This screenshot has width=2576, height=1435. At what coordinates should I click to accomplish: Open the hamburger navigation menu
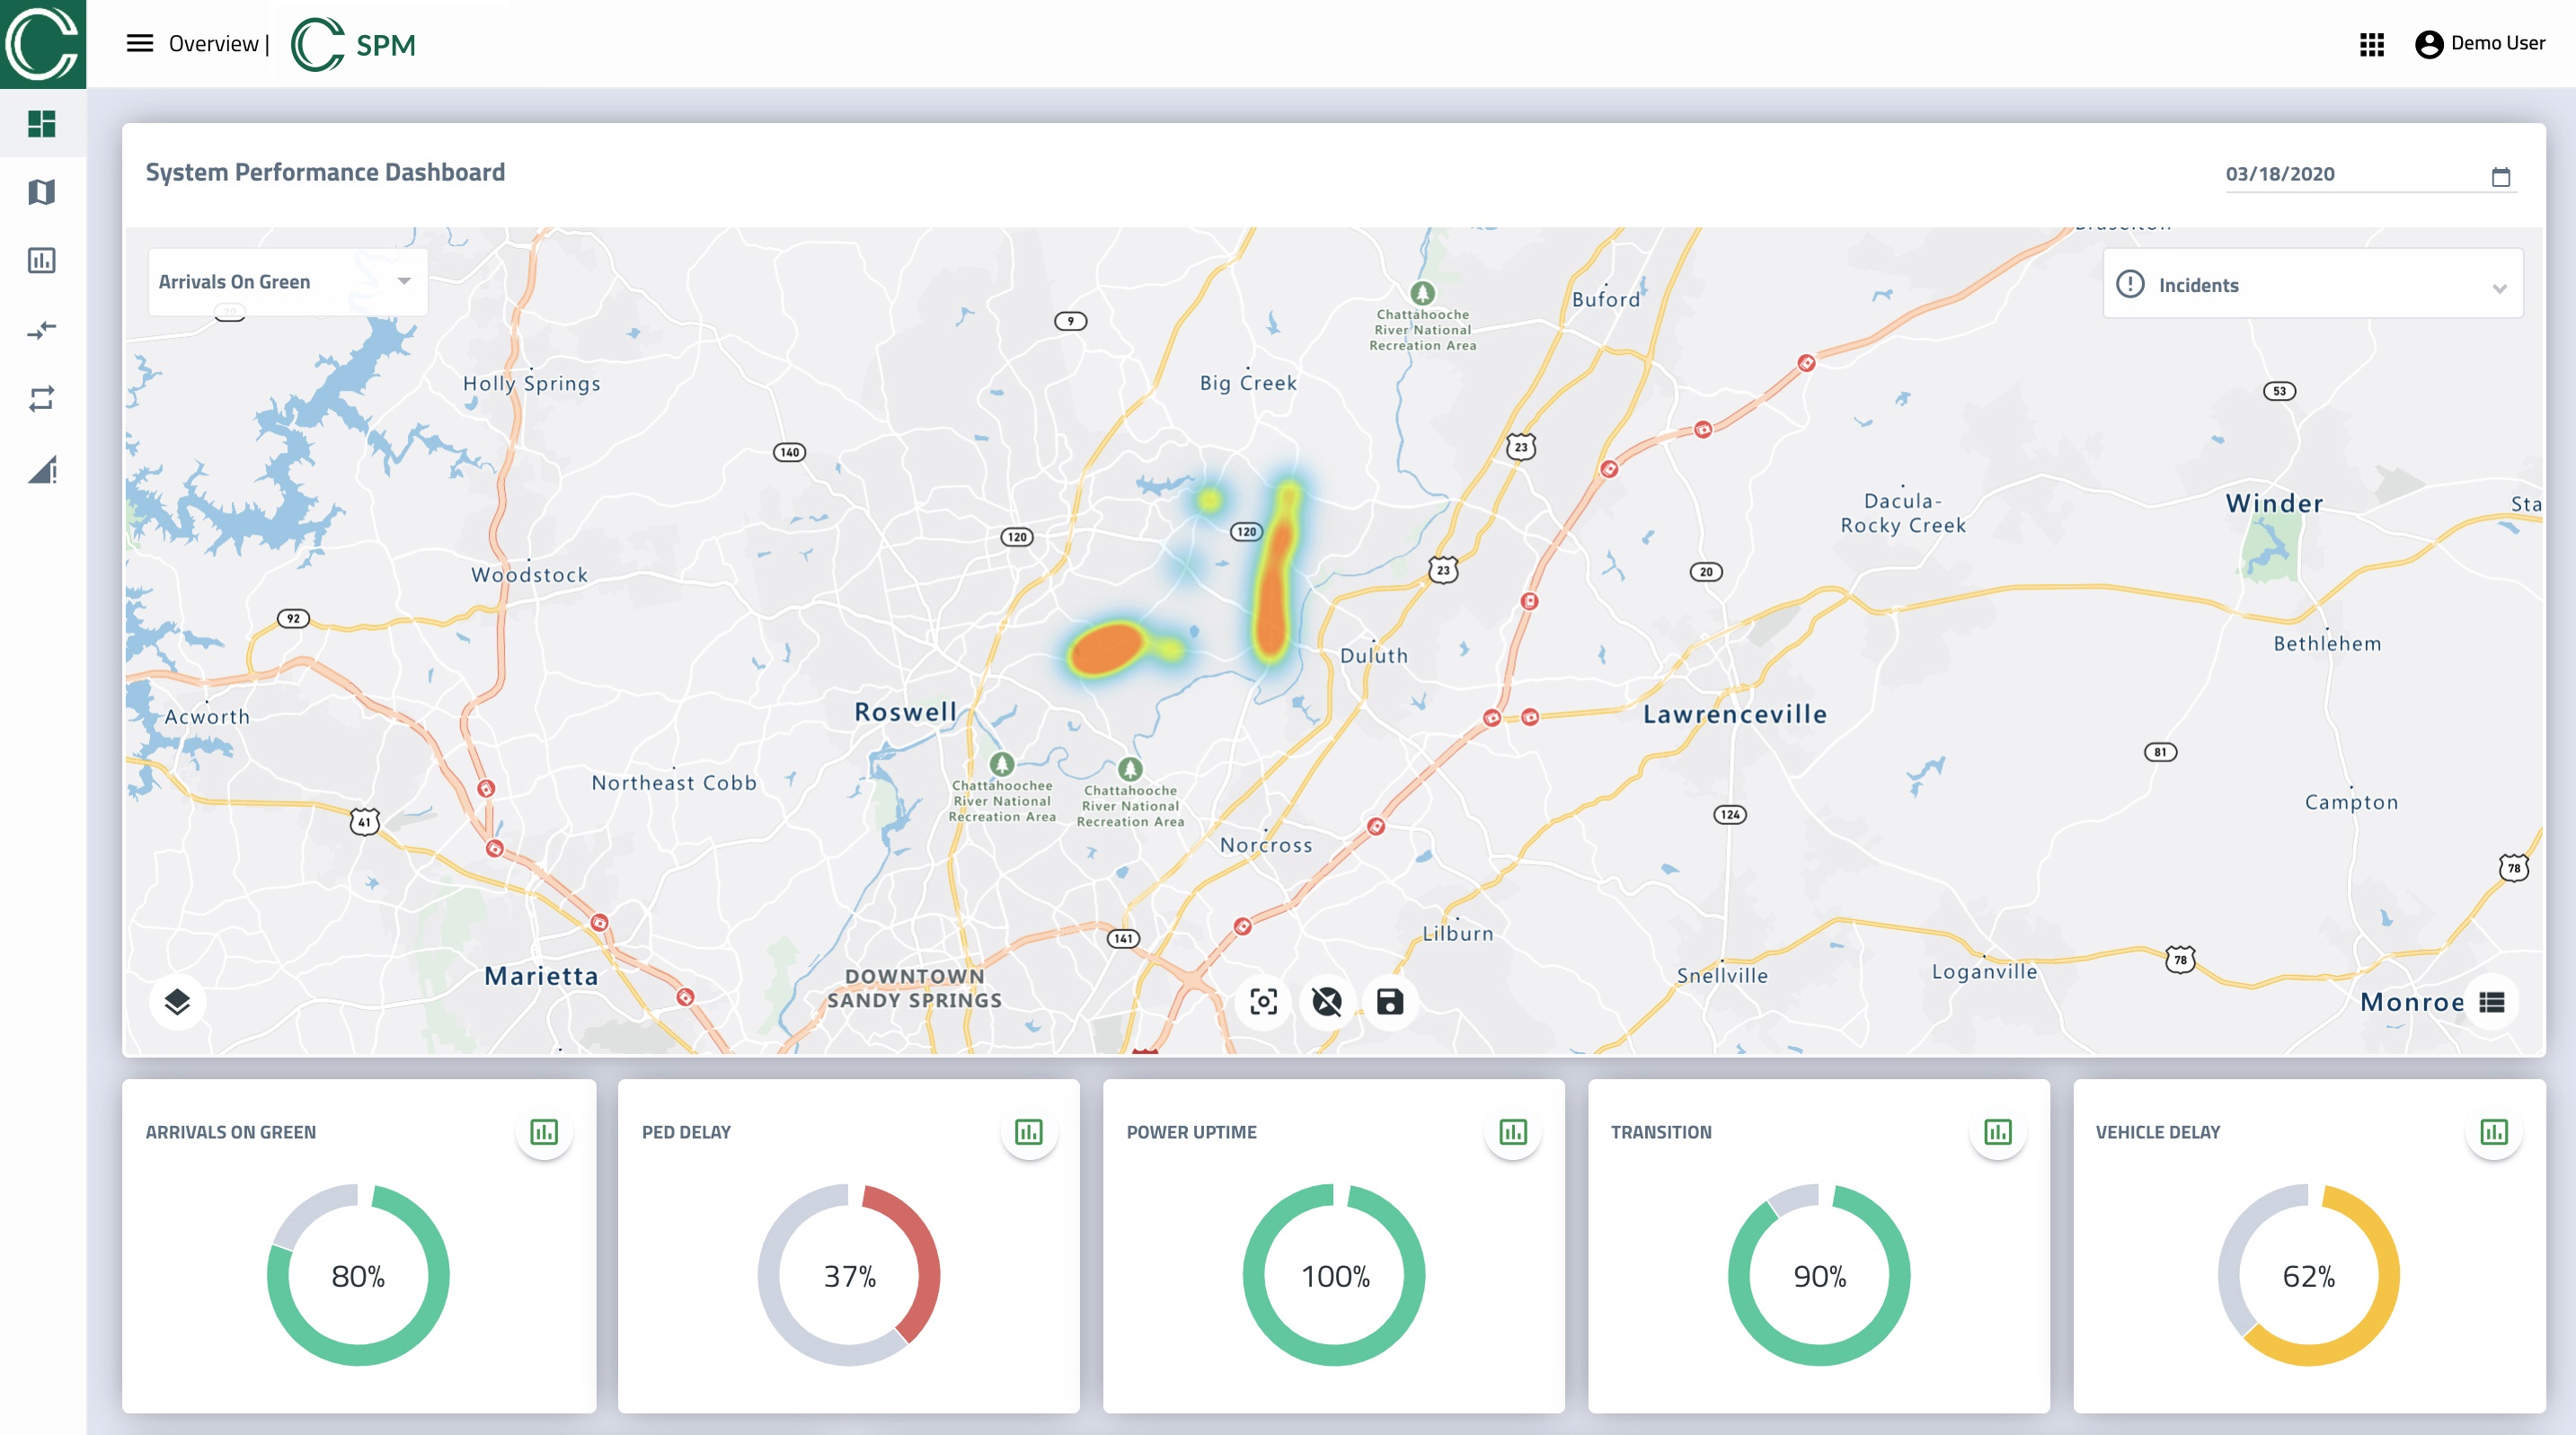[140, 43]
